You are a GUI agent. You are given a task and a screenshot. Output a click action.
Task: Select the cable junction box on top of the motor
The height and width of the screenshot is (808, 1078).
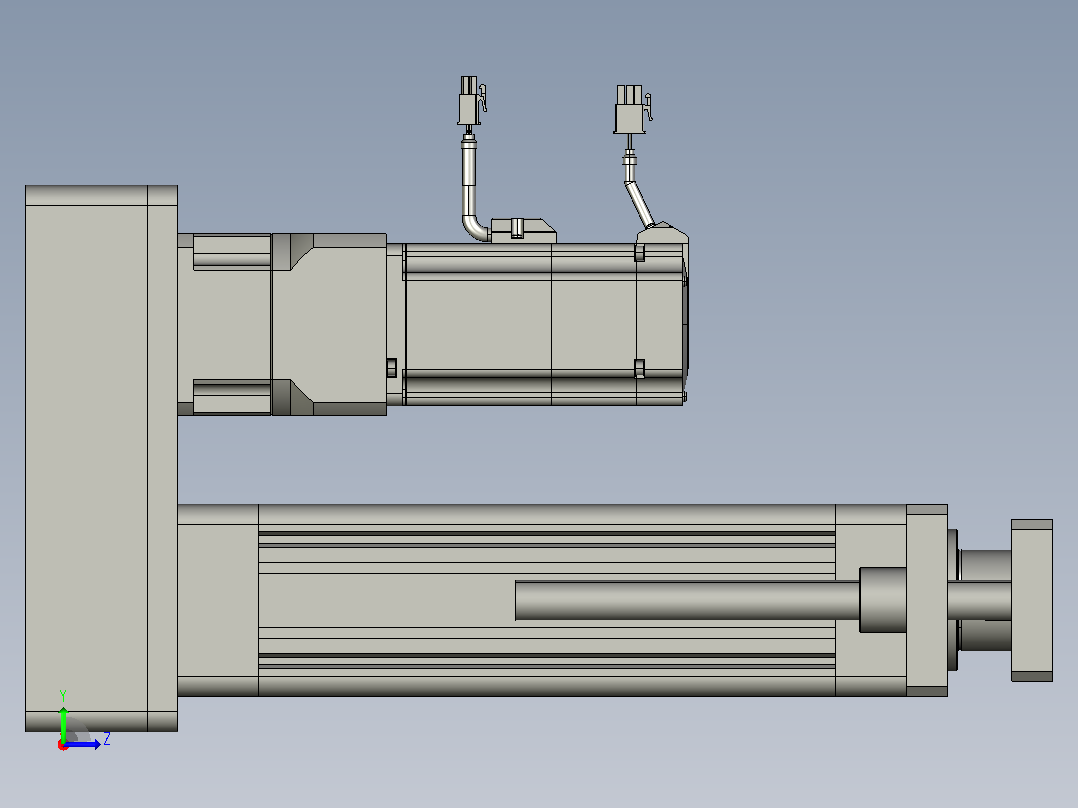click(x=523, y=230)
